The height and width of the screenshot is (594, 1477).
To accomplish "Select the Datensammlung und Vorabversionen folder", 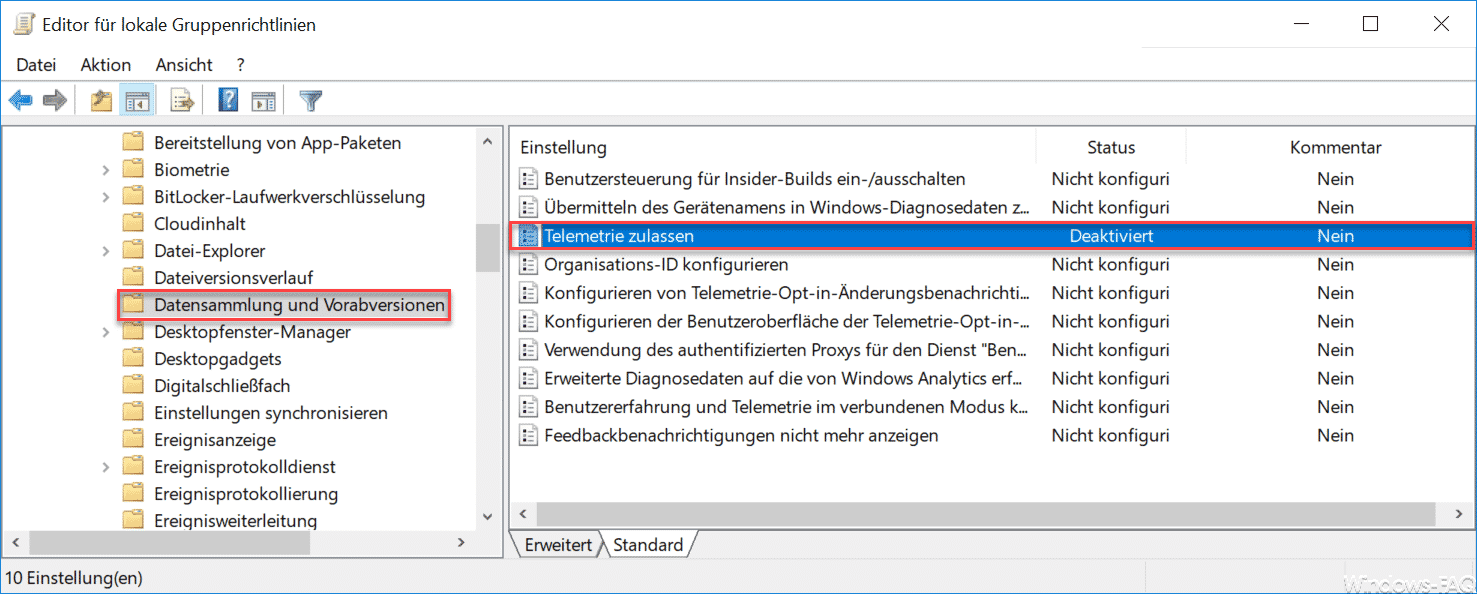I will (x=298, y=305).
